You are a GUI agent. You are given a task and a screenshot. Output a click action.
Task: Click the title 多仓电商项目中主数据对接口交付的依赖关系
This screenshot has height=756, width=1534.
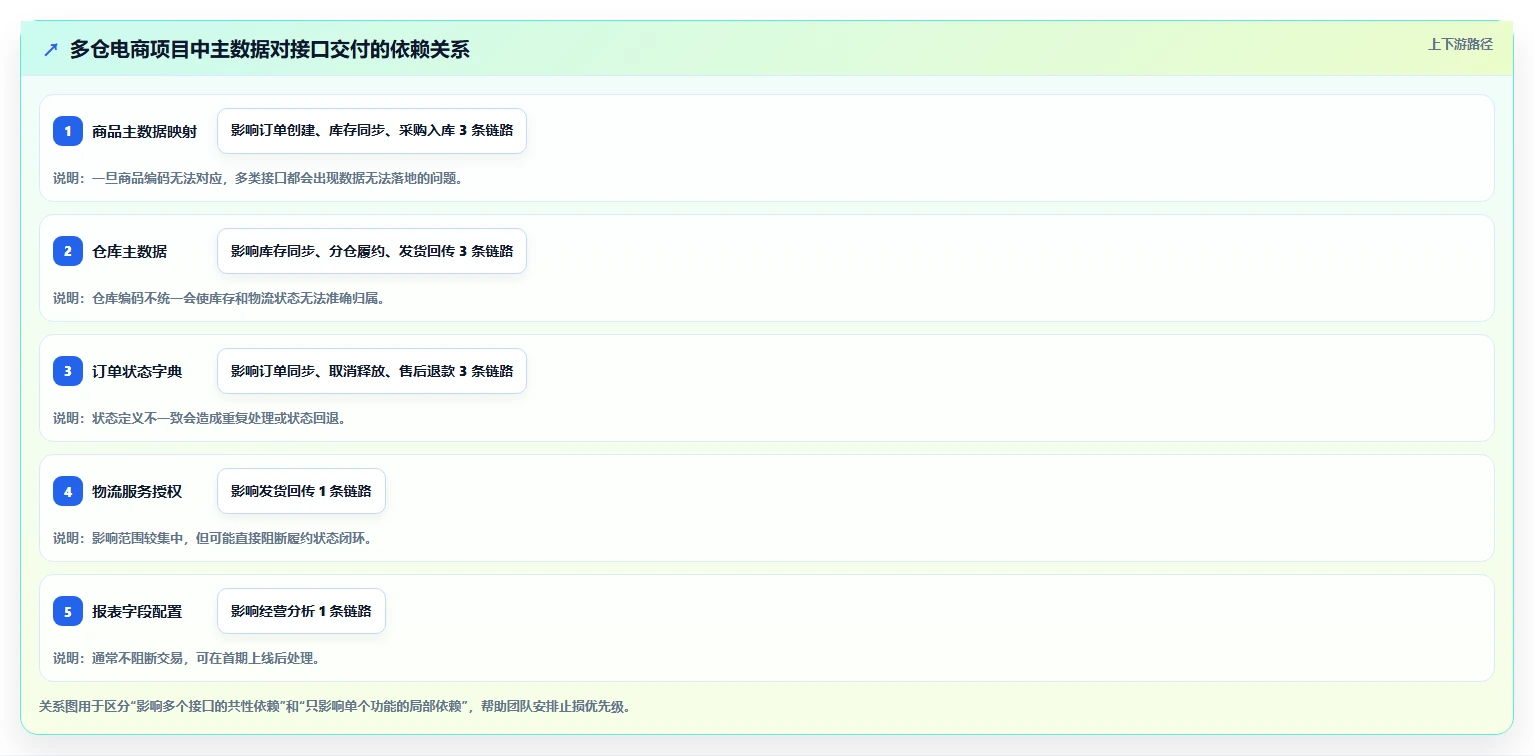click(x=269, y=49)
